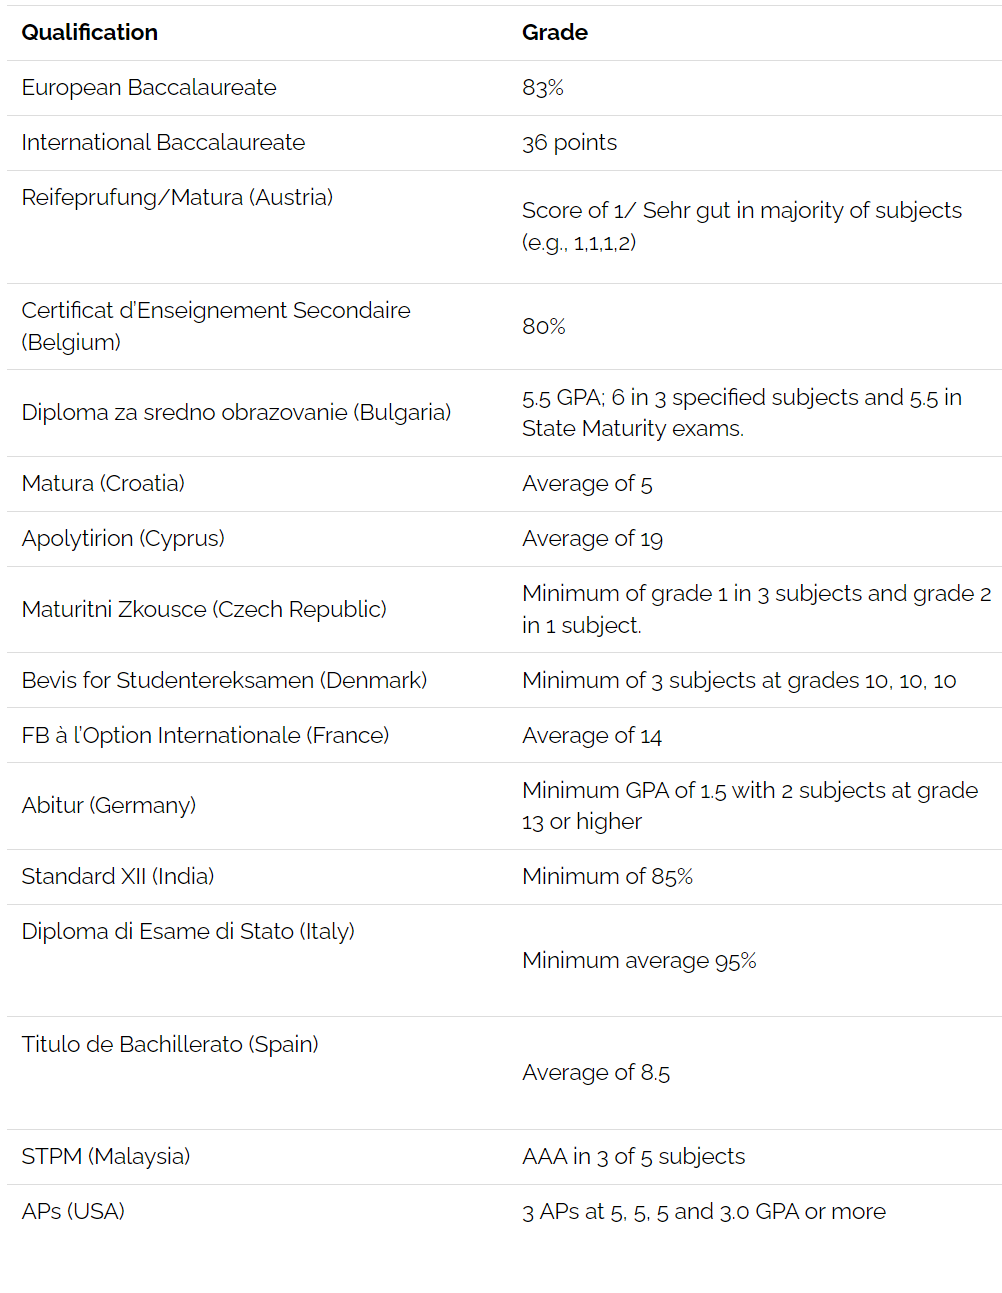Click Bevis for Studentereksamen (Denmark) text
Image resolution: width=1002 pixels, height=1293 pixels.
(x=224, y=681)
